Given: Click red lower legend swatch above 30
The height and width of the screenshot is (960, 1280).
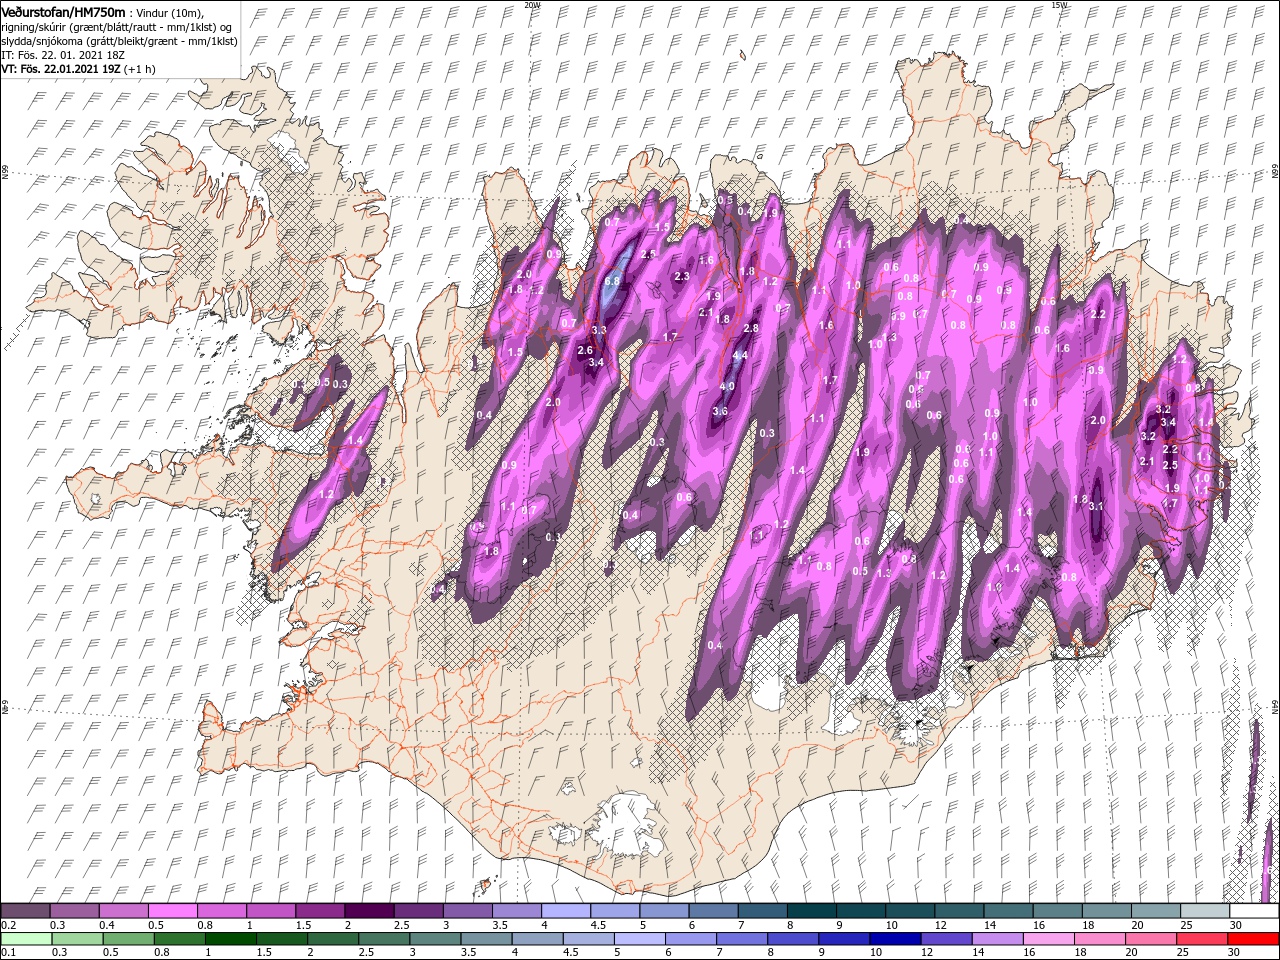Looking at the screenshot, I should coord(1253,939).
